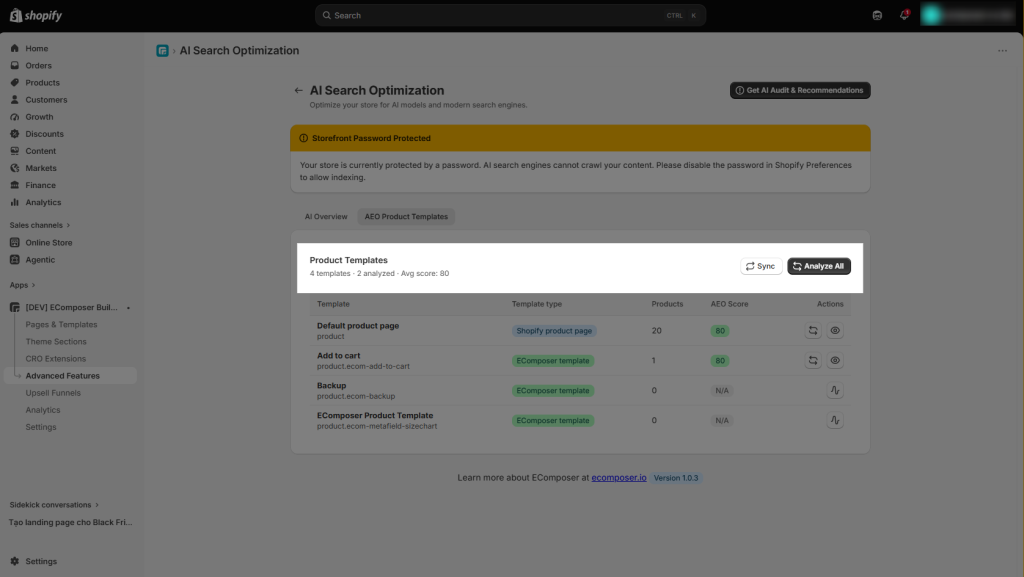
Task: Click the Storefront Password Protected banner
Action: (x=580, y=138)
